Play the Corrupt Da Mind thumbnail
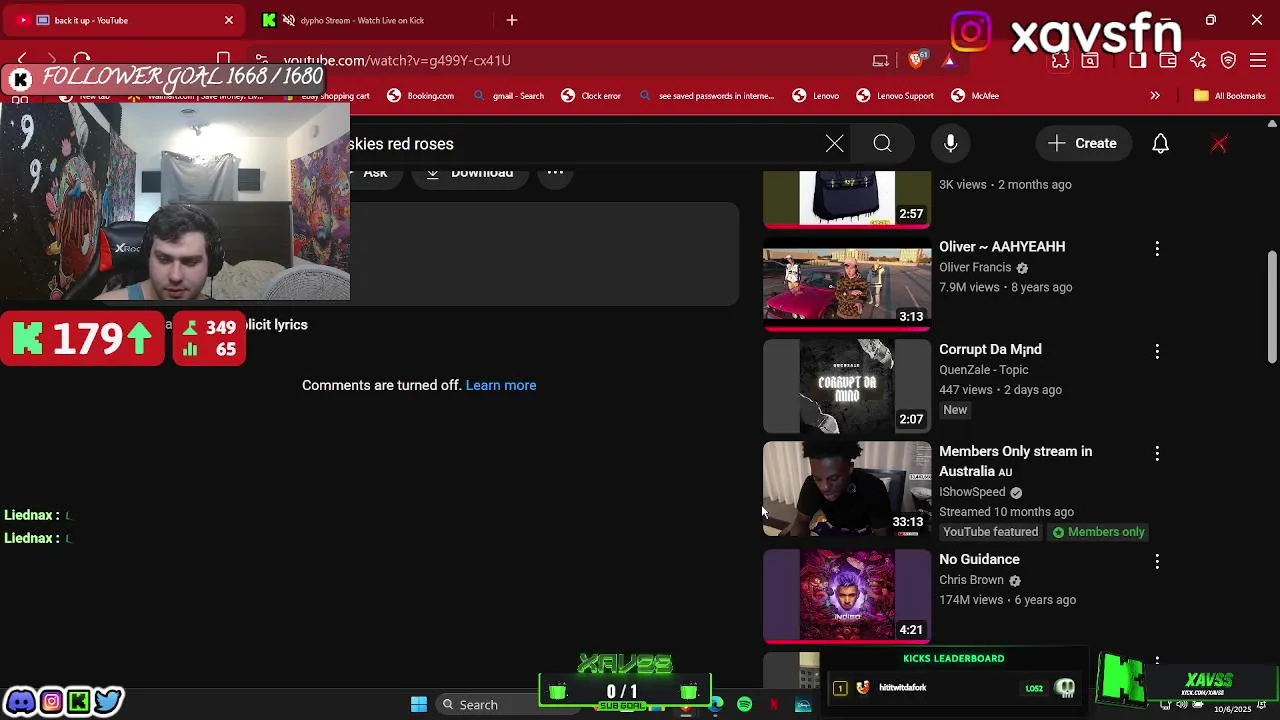The height and width of the screenshot is (720, 1280). coord(847,386)
